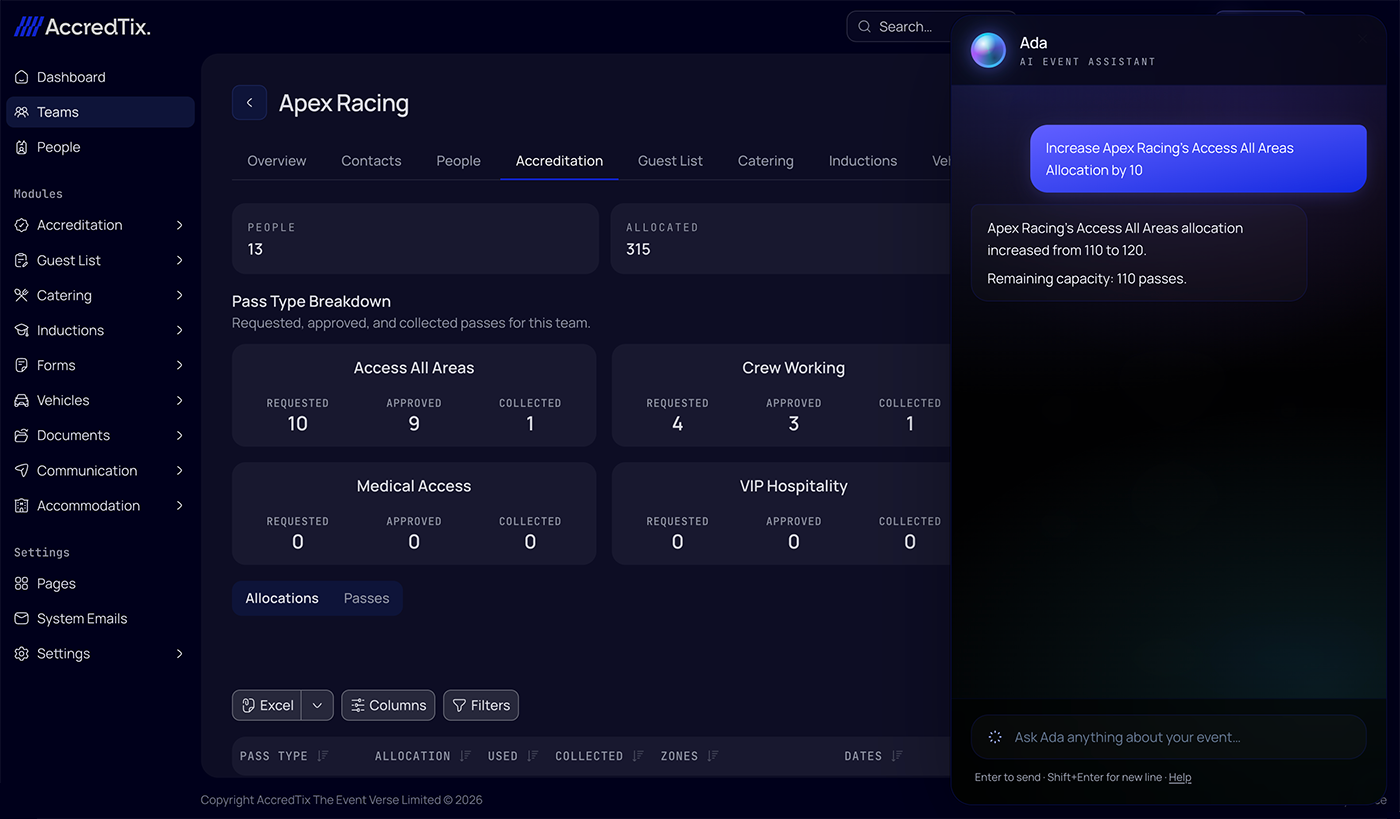Click Ada's glowing orb avatar
Image resolution: width=1400 pixels, height=819 pixels.
click(988, 50)
